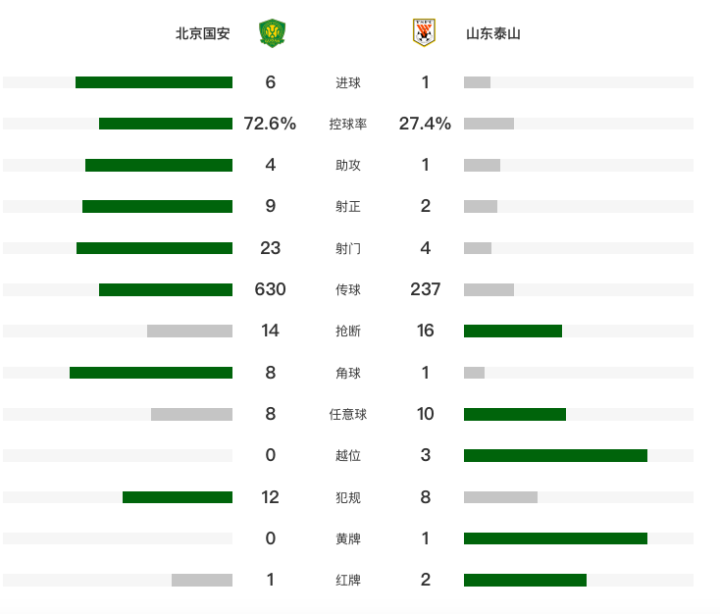Select the 控球率 possession label
This screenshot has height=614, width=720.
coord(348,124)
